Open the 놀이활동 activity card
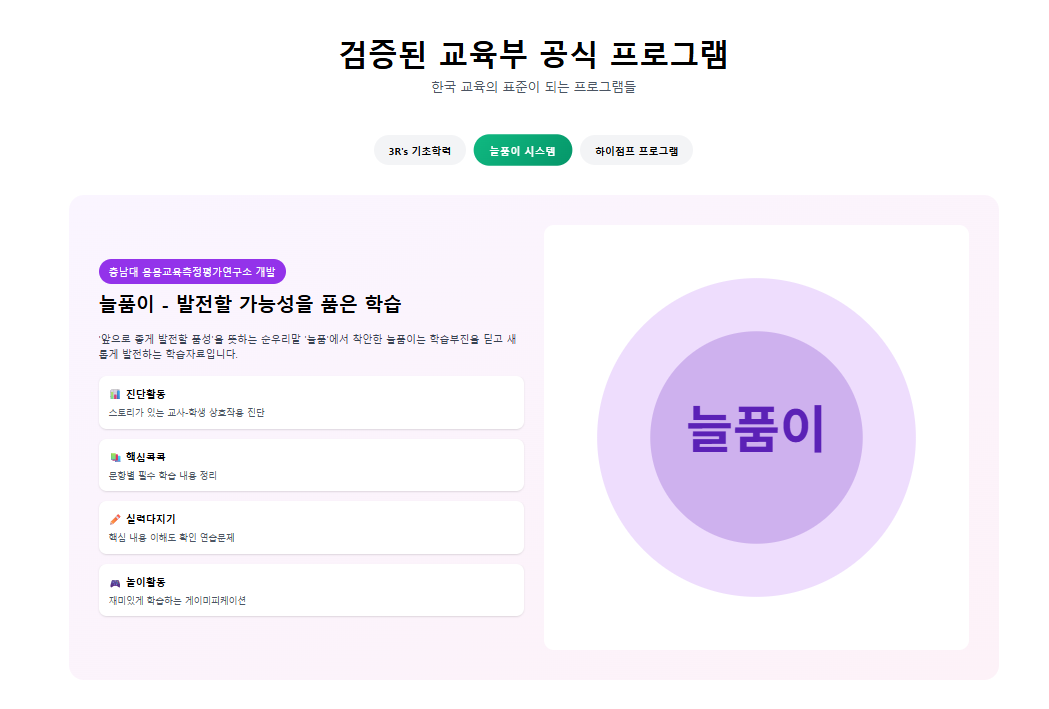The image size is (1049, 709). (x=312, y=590)
